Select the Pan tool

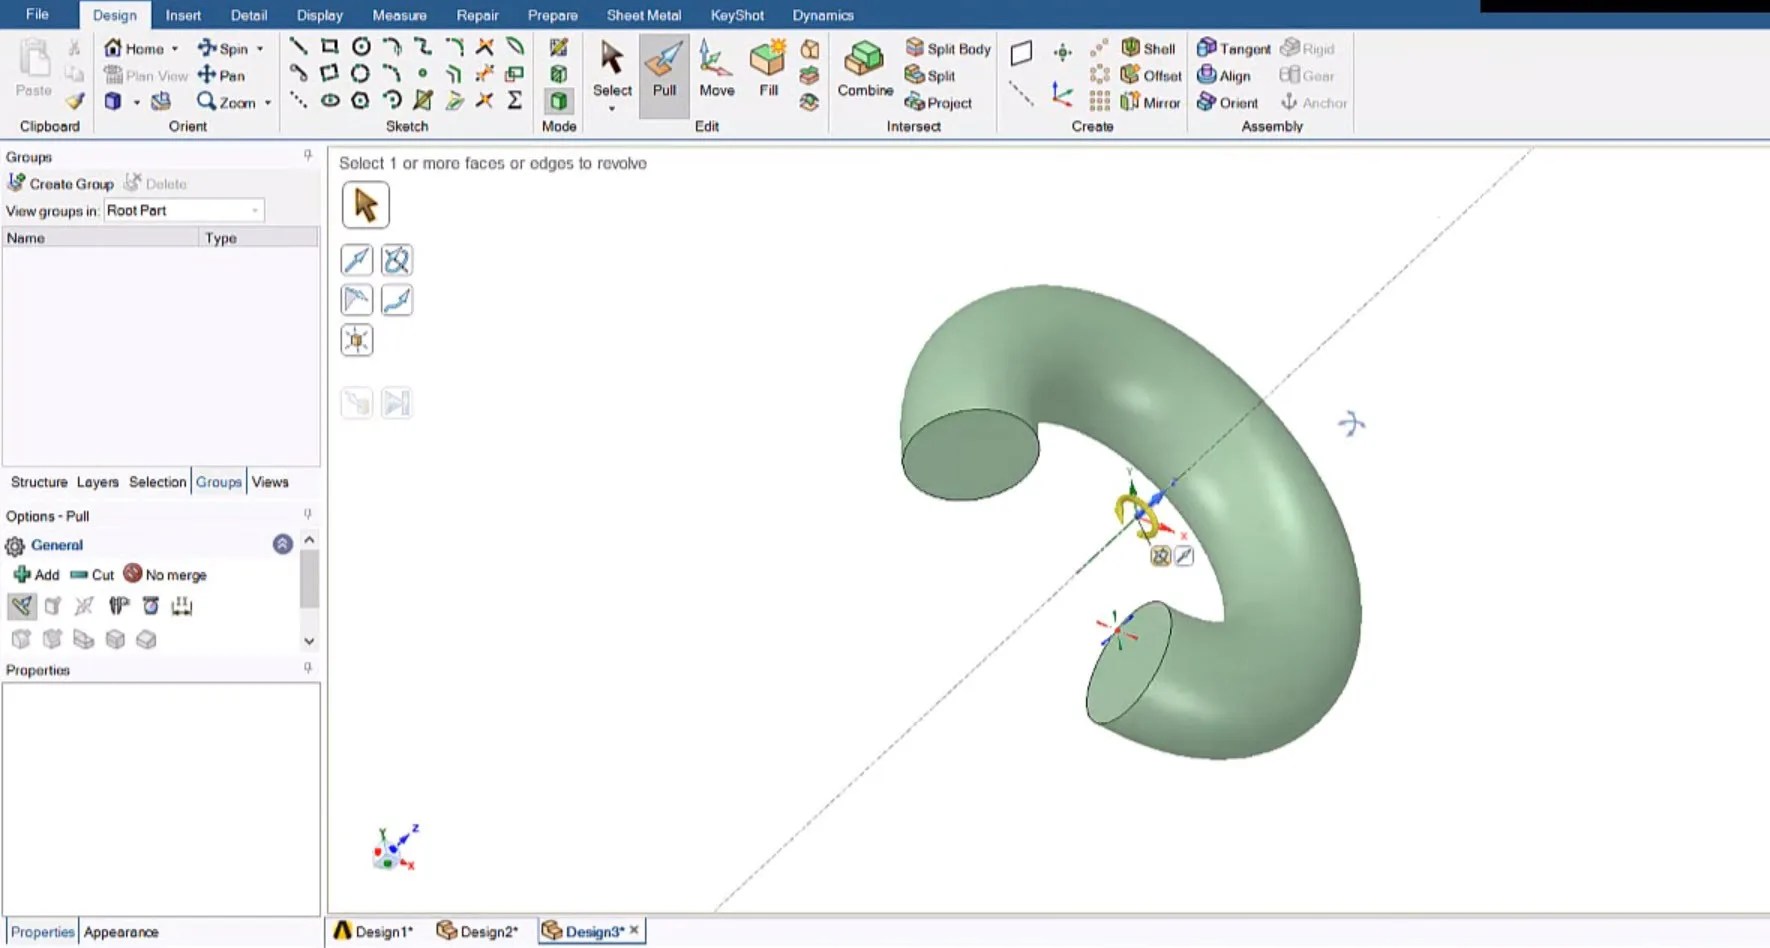click(221, 75)
